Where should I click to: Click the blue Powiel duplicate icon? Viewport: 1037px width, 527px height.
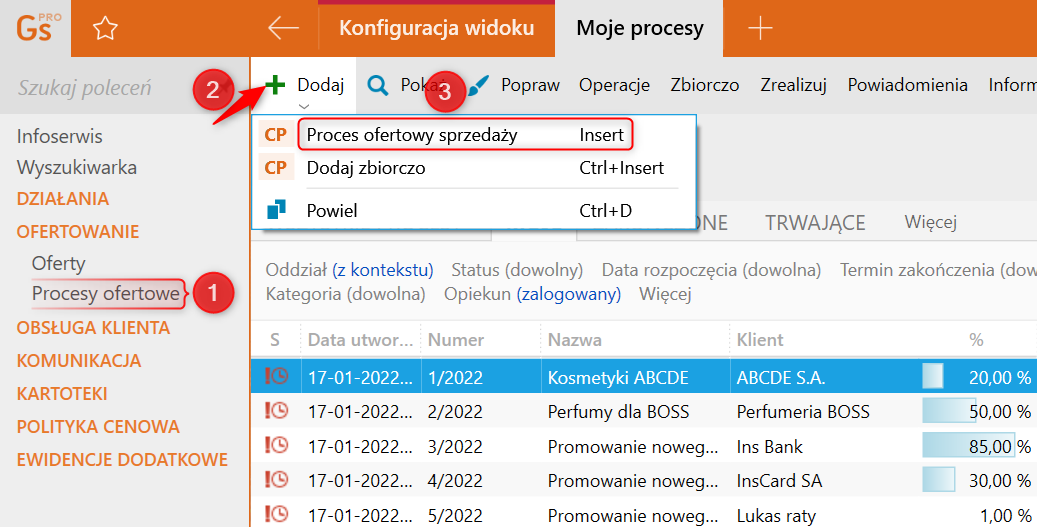pyautogui.click(x=276, y=210)
